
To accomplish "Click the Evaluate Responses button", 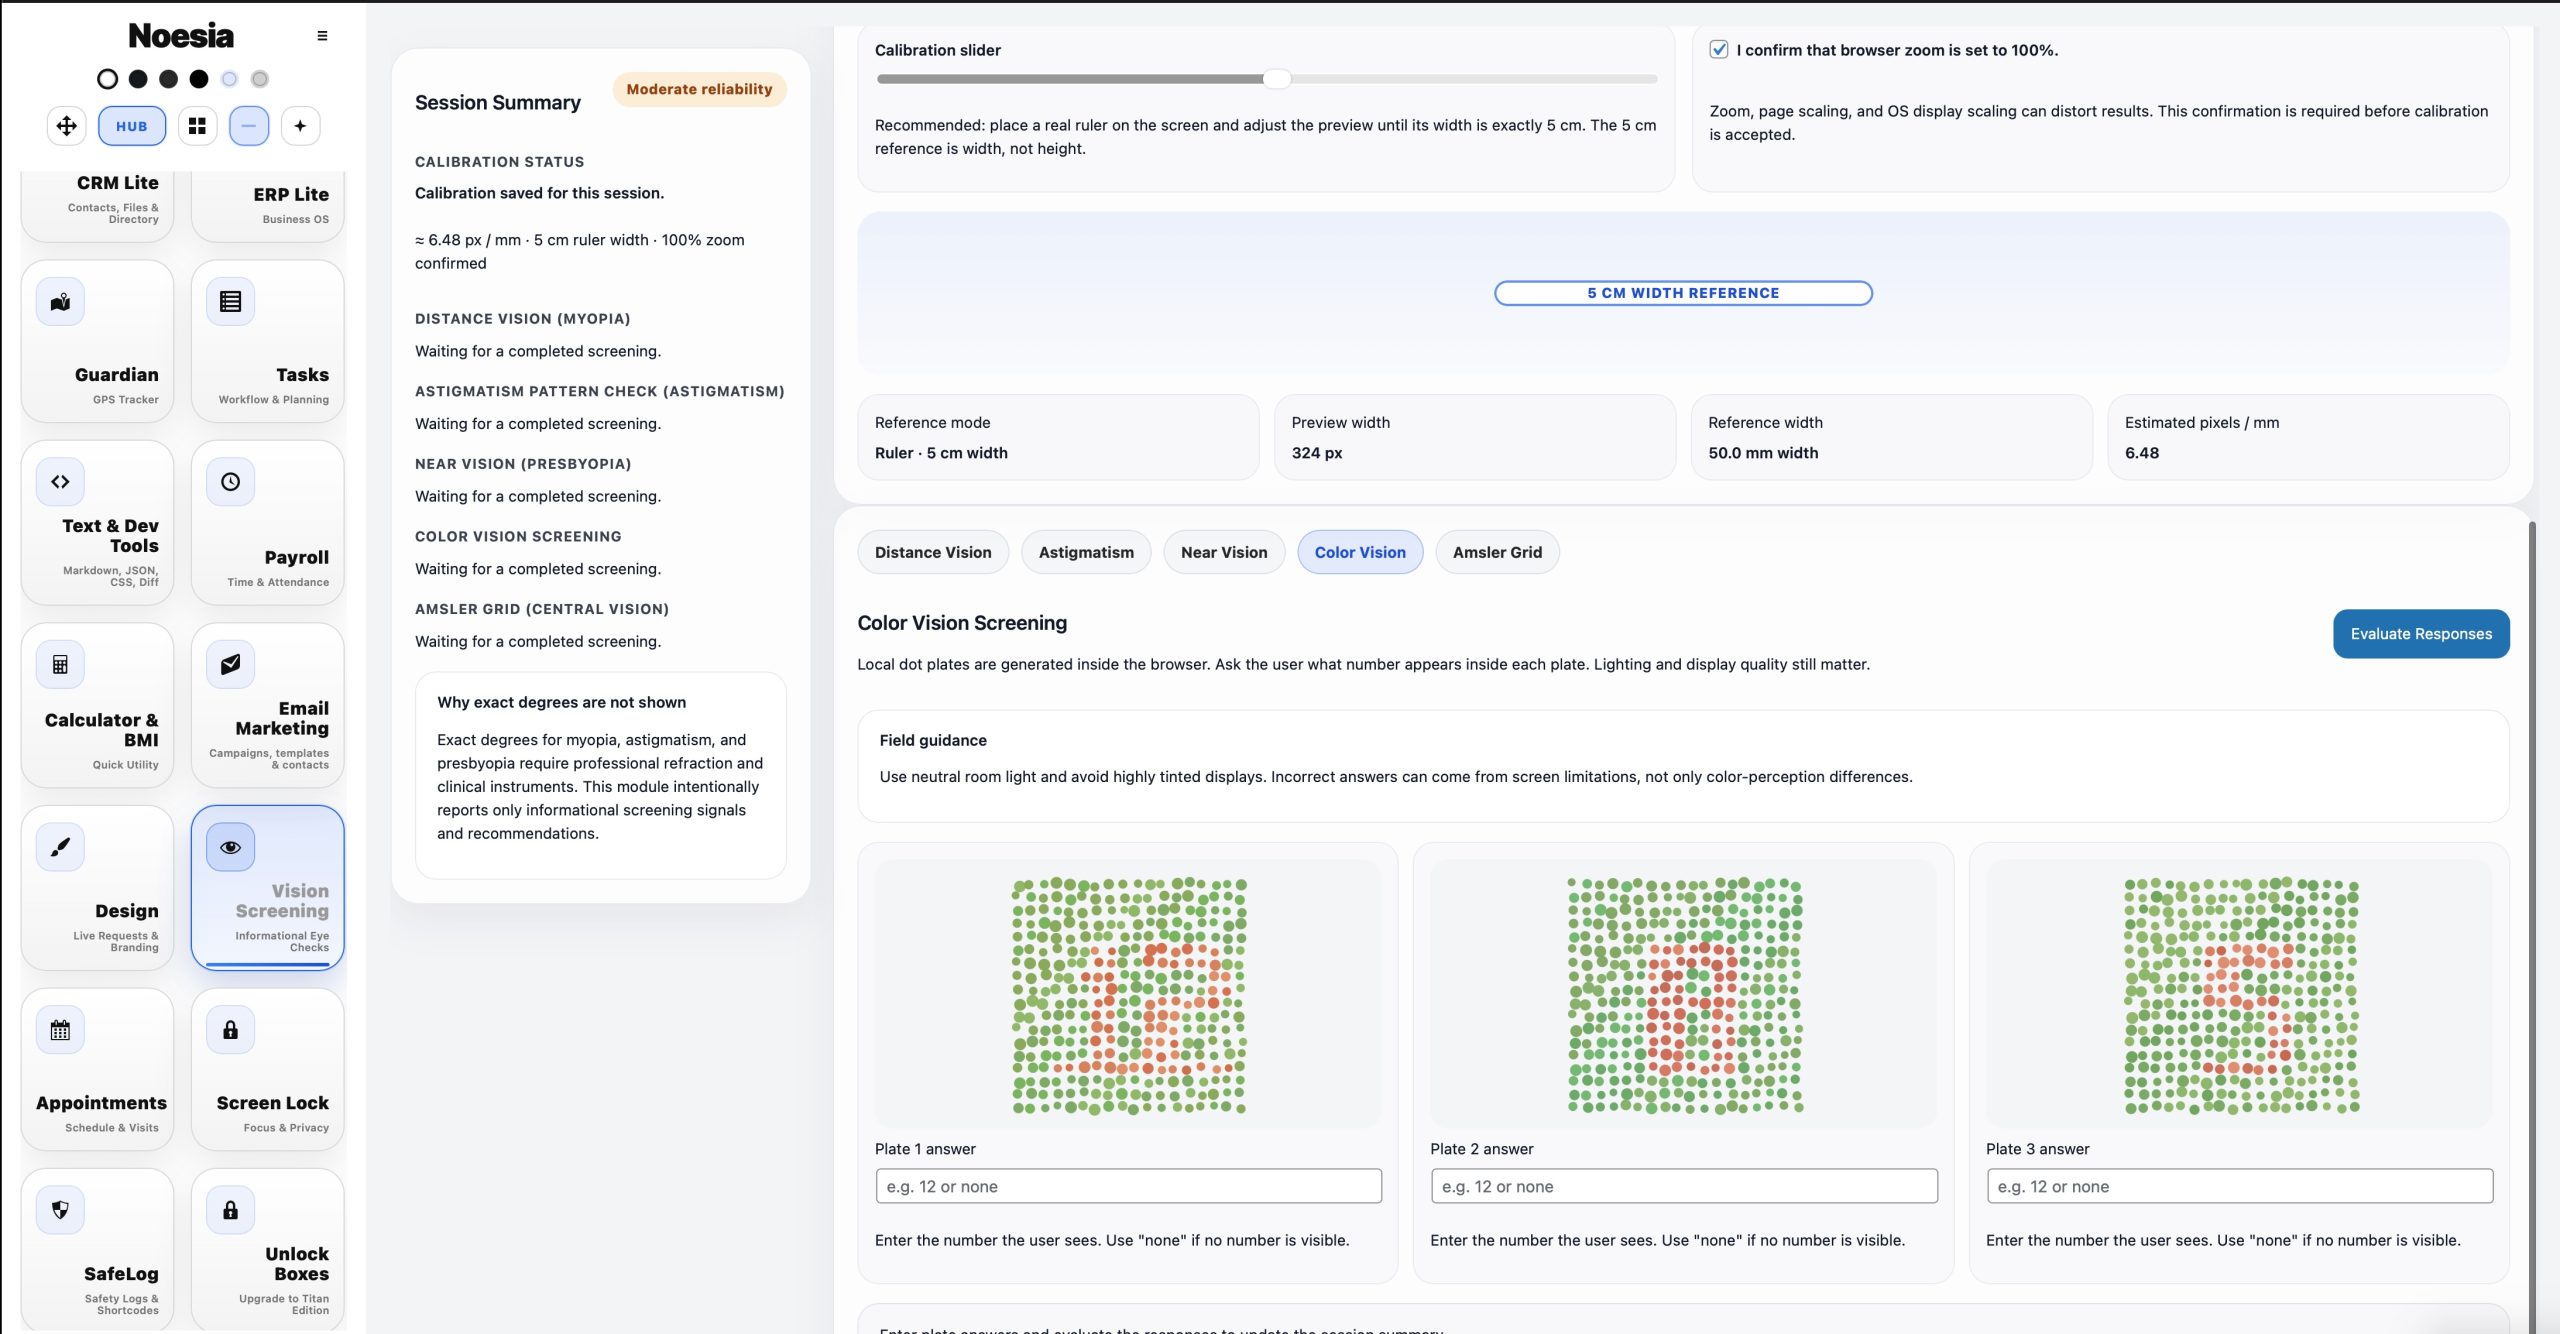I will [x=2421, y=634].
